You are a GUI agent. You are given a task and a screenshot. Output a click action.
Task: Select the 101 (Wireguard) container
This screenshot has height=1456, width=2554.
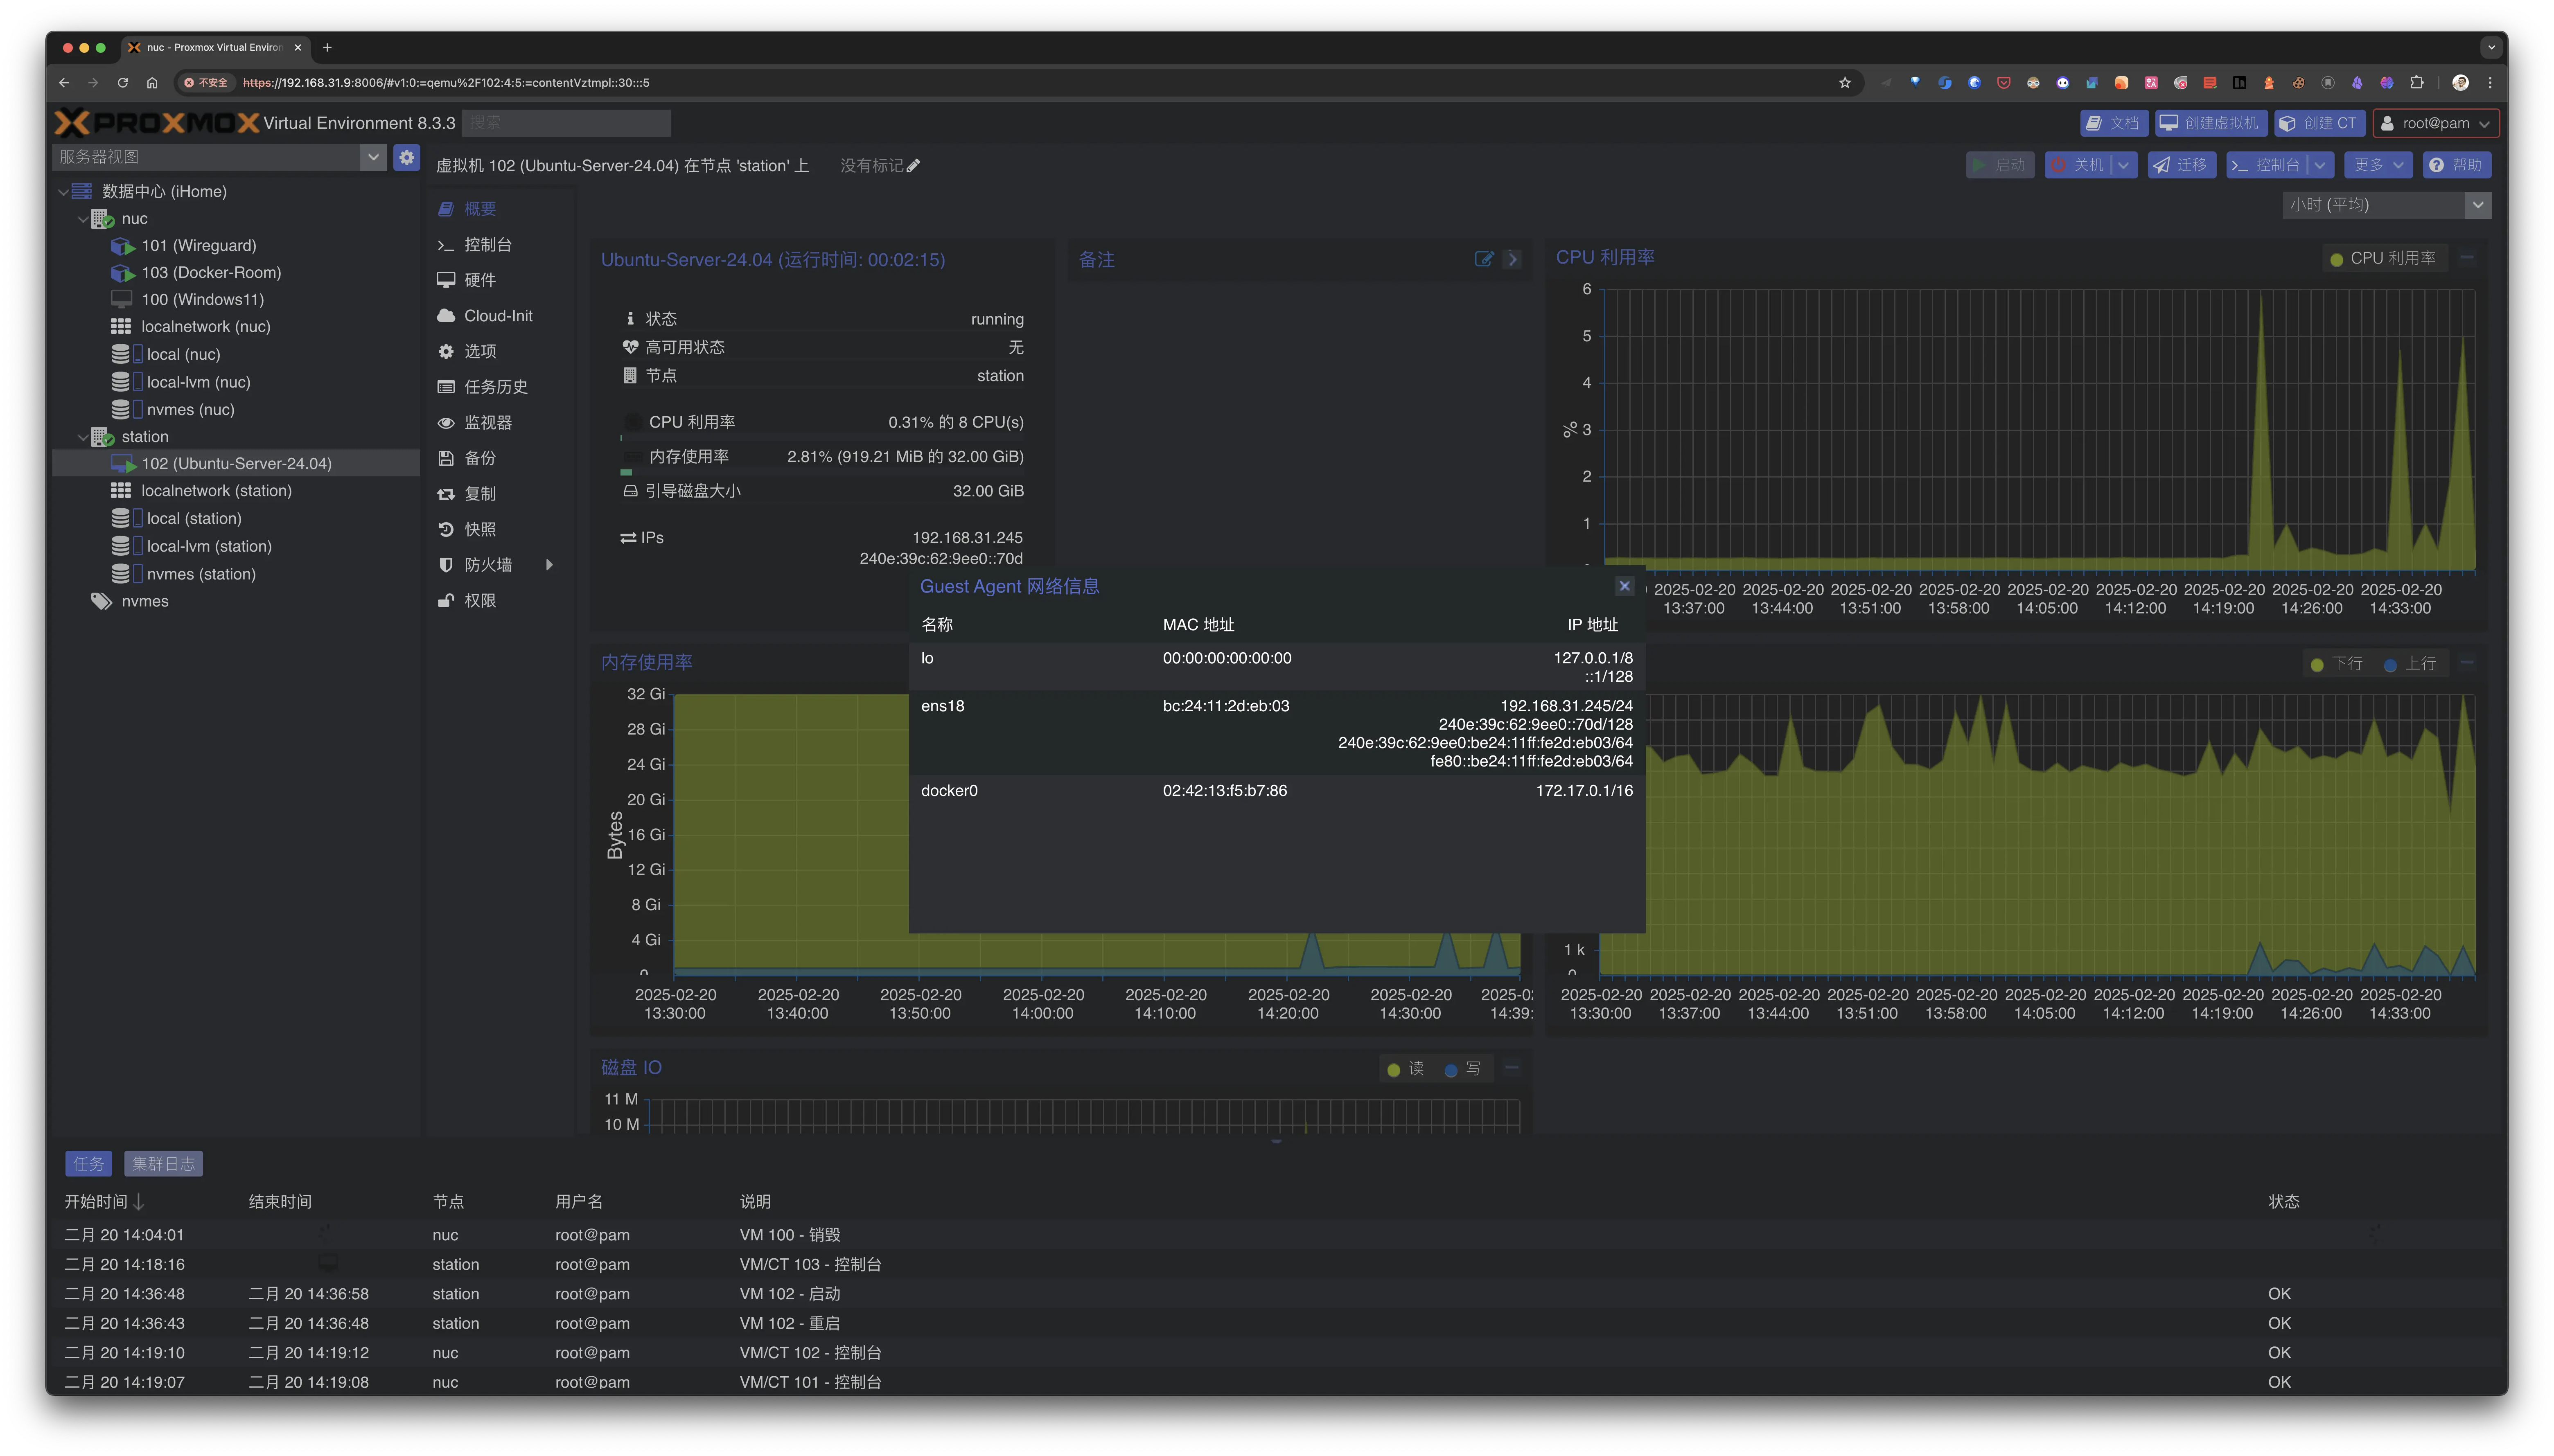point(198,245)
